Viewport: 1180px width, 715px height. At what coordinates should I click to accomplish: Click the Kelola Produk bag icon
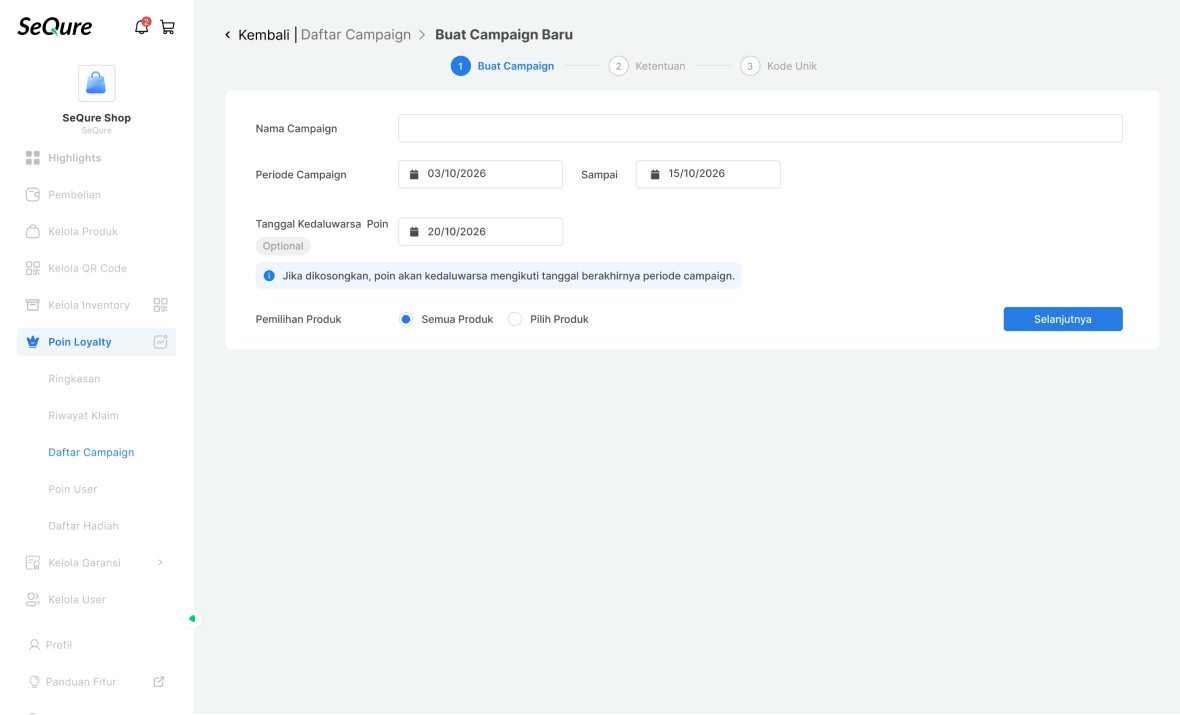[32, 231]
